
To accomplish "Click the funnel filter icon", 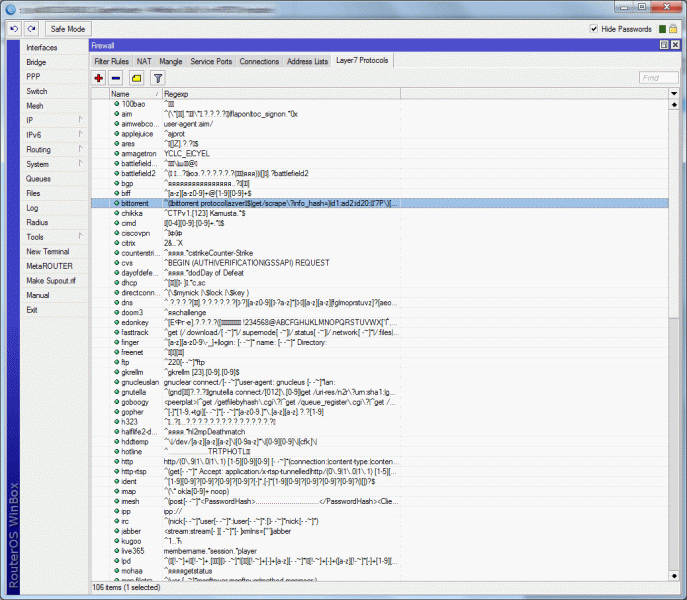I will click(158, 78).
